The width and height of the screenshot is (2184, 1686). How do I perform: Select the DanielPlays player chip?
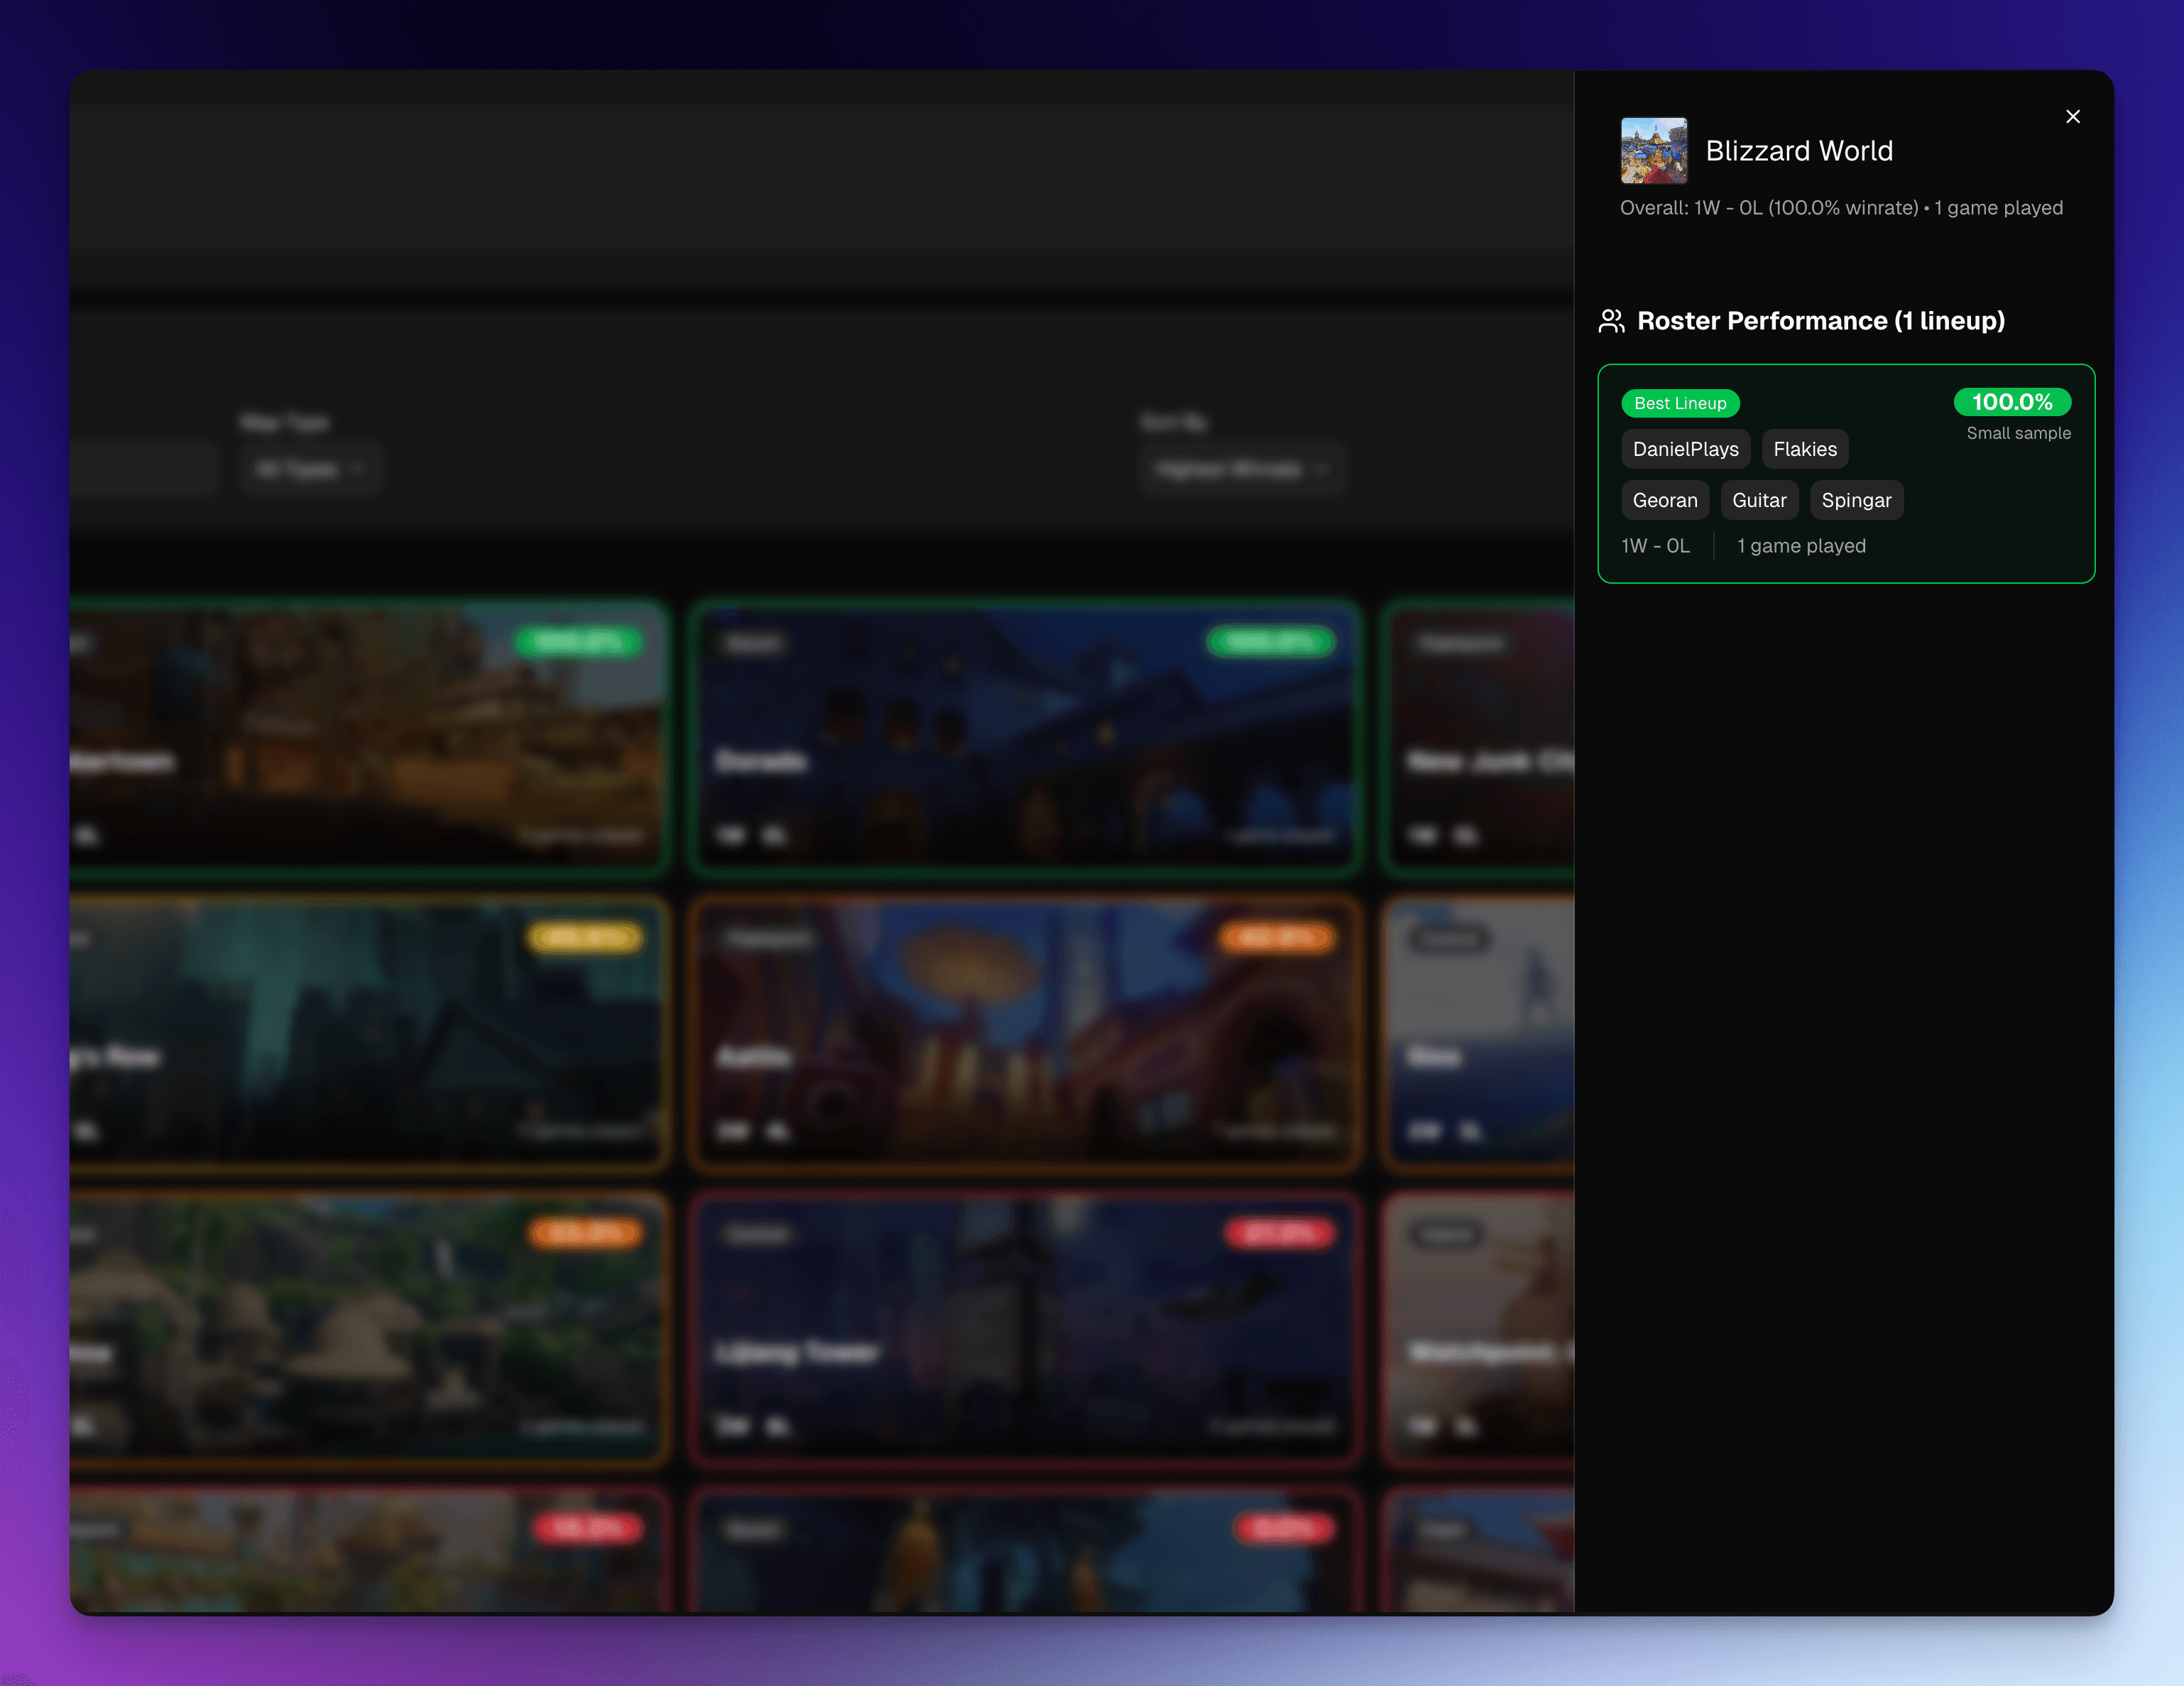pyautogui.click(x=1685, y=449)
